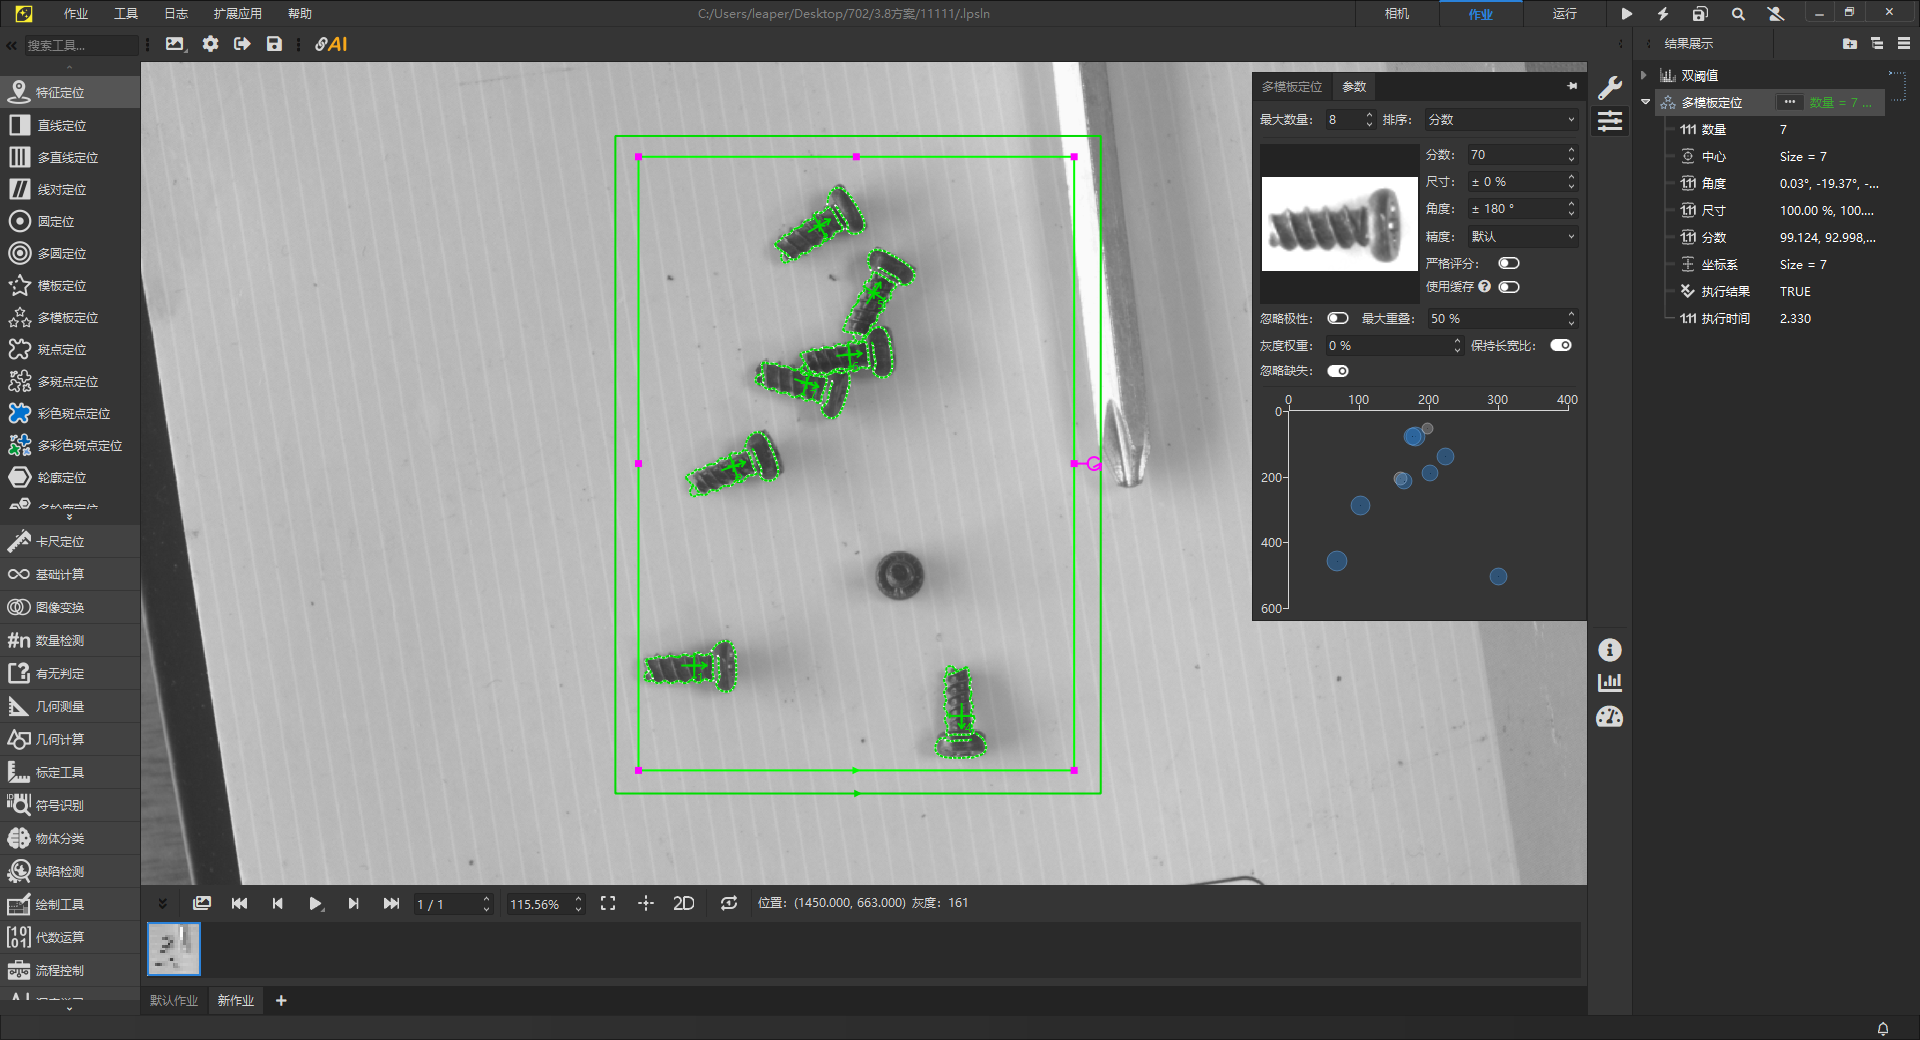Open the 工具 menu

[126, 14]
